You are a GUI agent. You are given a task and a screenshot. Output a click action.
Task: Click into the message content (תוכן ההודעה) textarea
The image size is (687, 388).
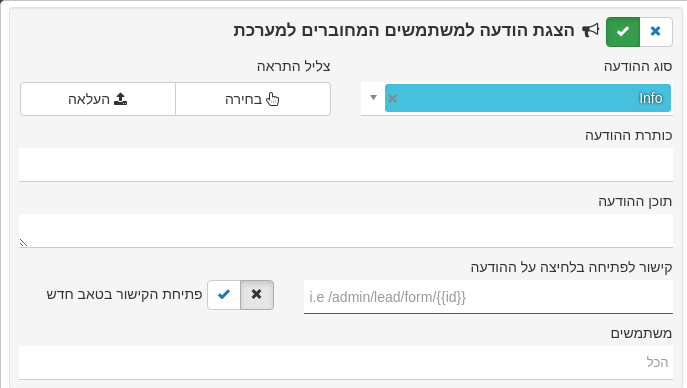346,231
